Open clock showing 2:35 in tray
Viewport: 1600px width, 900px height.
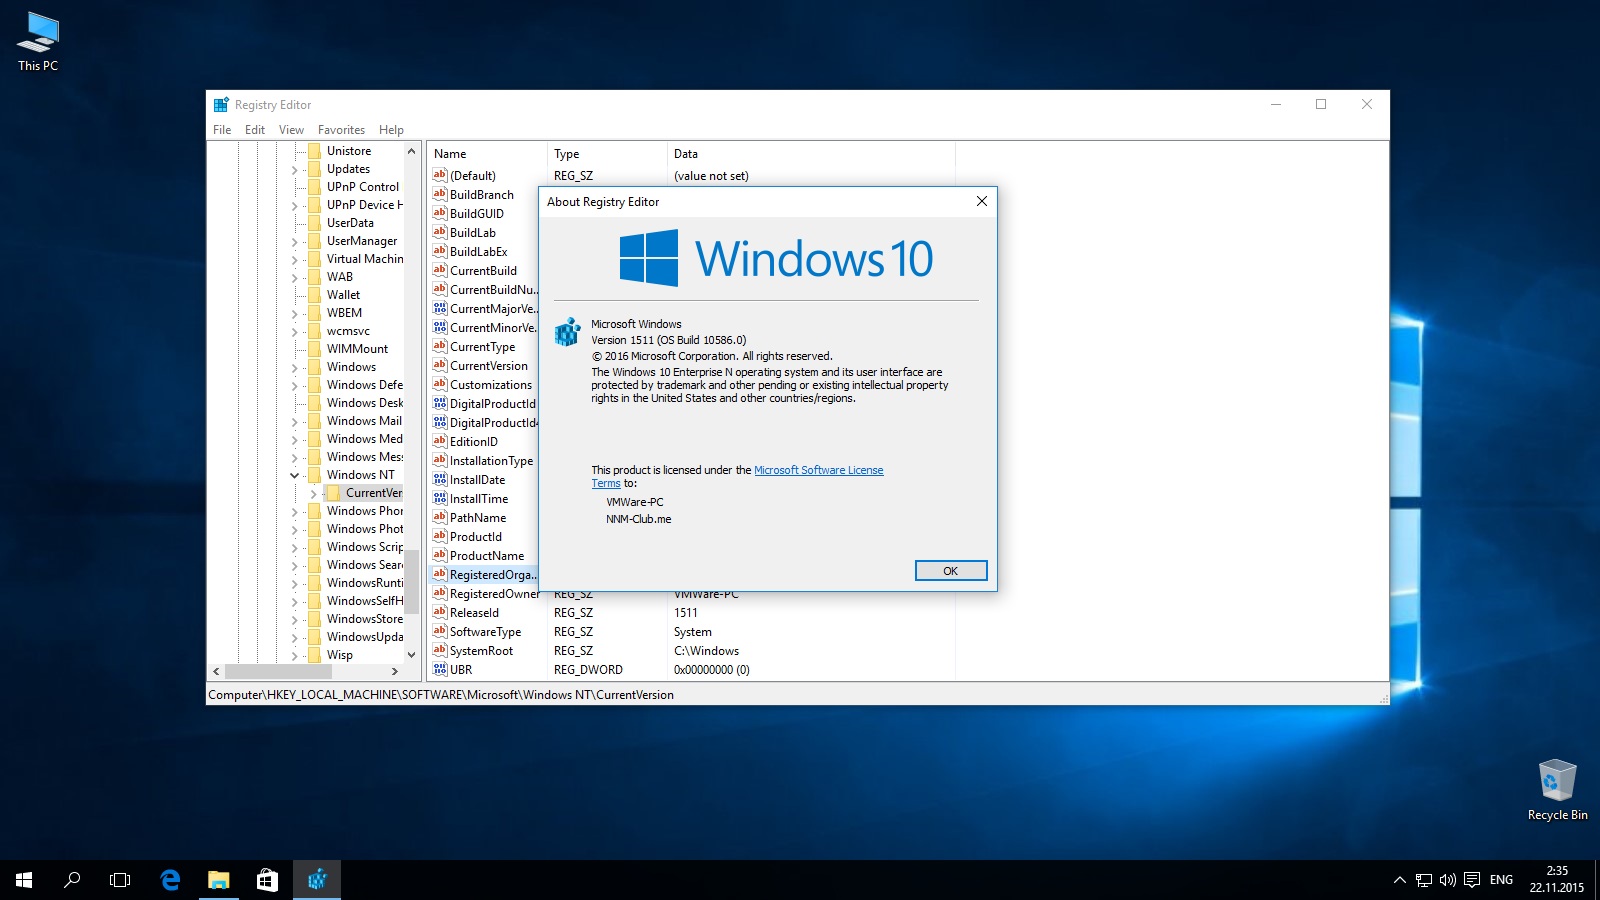click(1557, 879)
